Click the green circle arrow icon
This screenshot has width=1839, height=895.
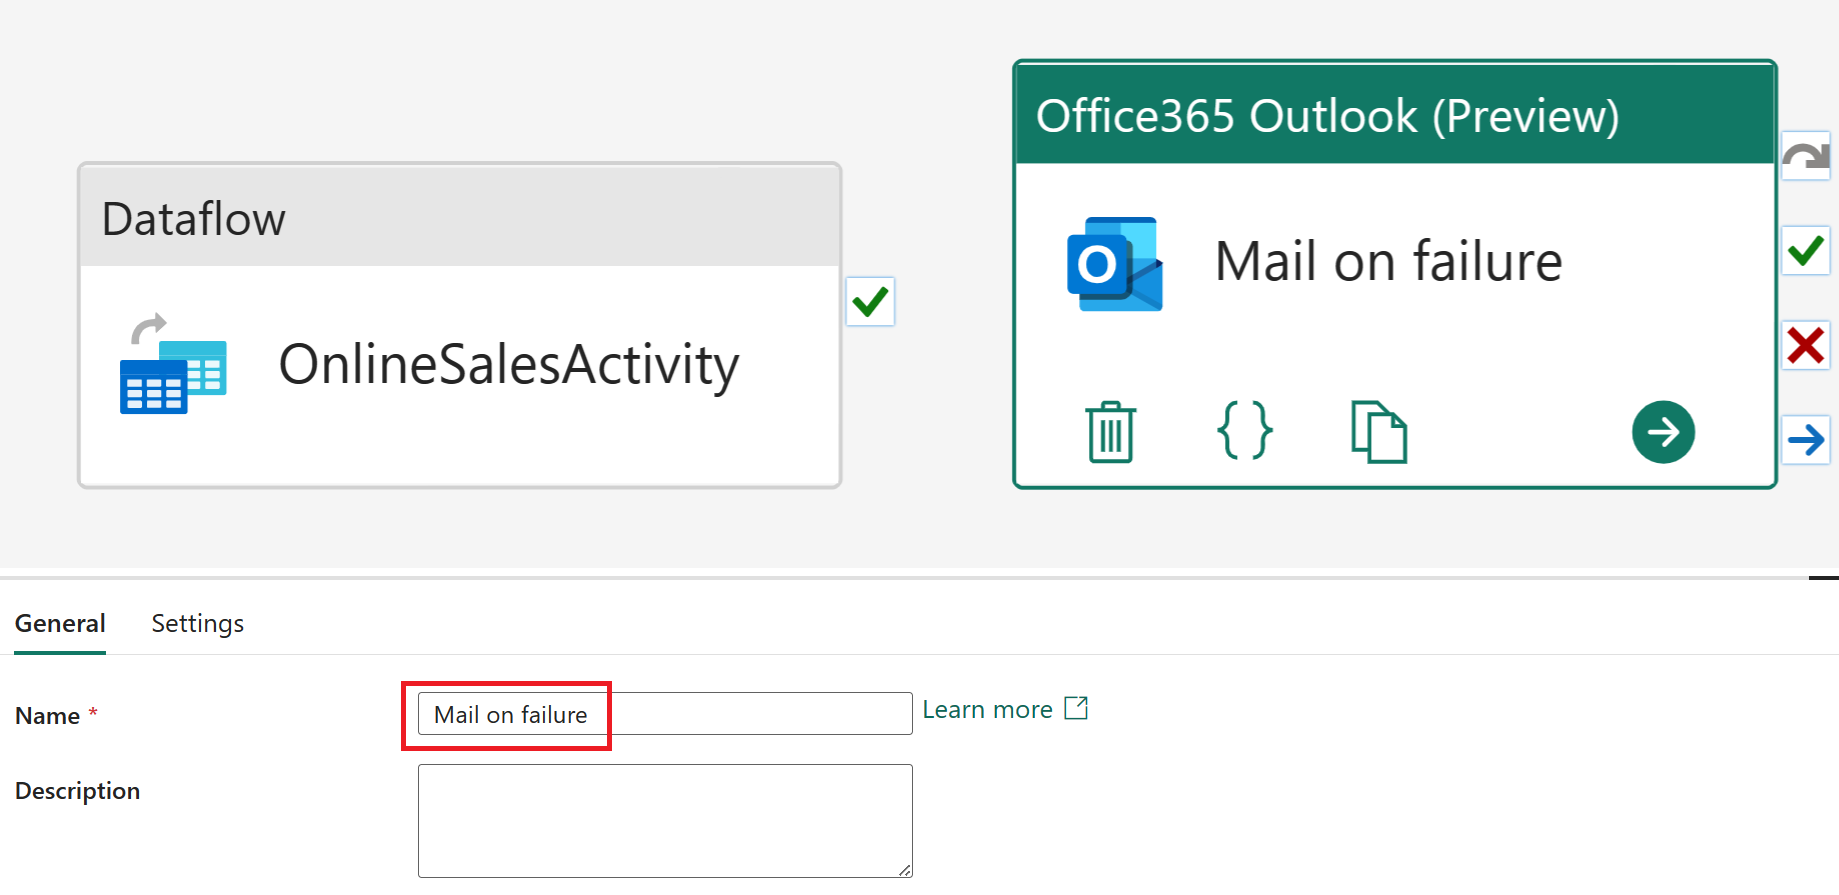click(x=1662, y=432)
